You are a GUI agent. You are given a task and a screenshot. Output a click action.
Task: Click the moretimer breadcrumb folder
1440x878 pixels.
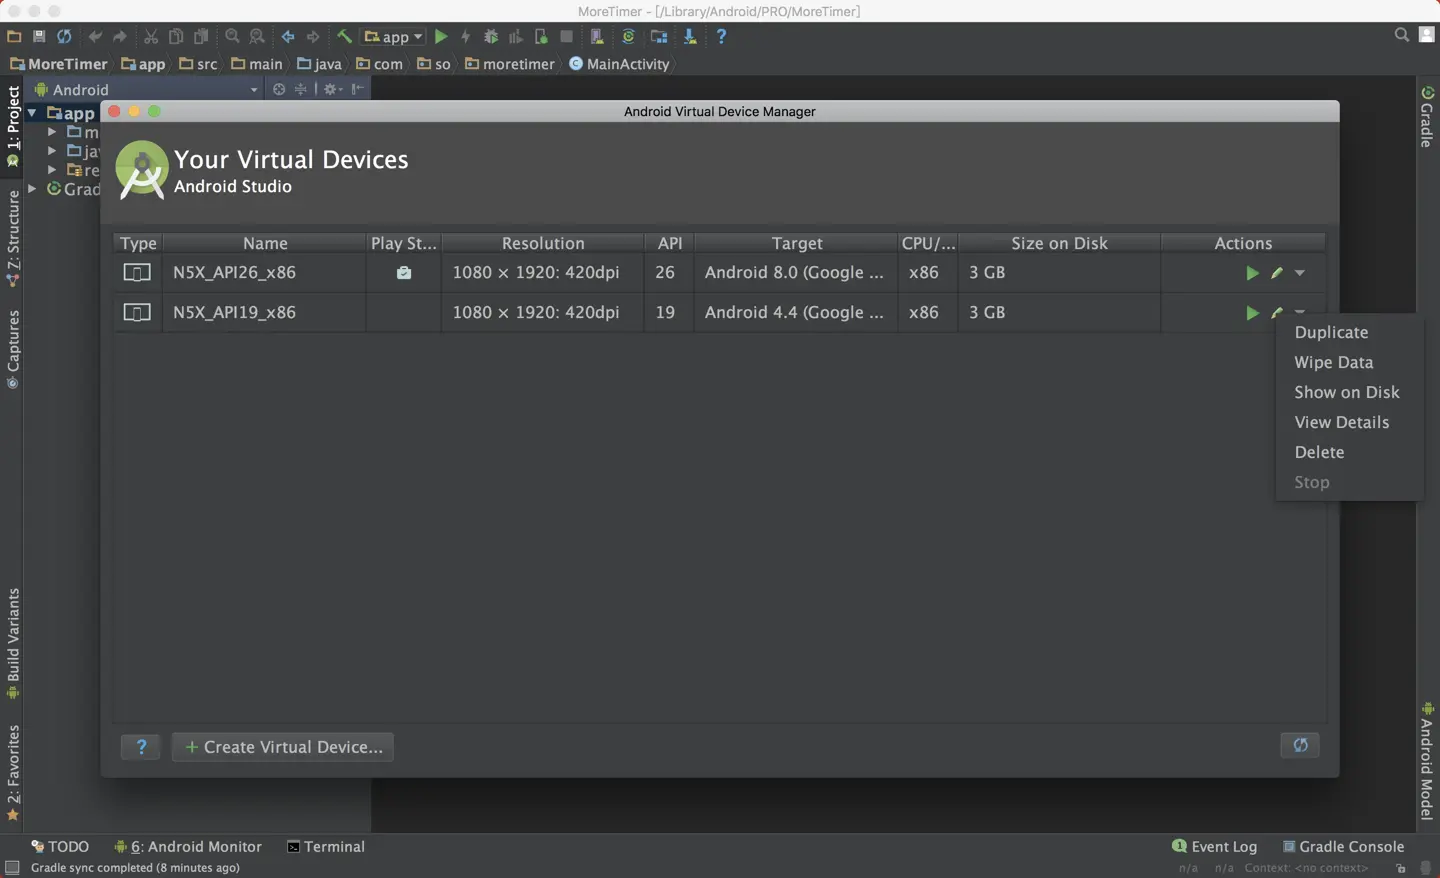click(510, 64)
